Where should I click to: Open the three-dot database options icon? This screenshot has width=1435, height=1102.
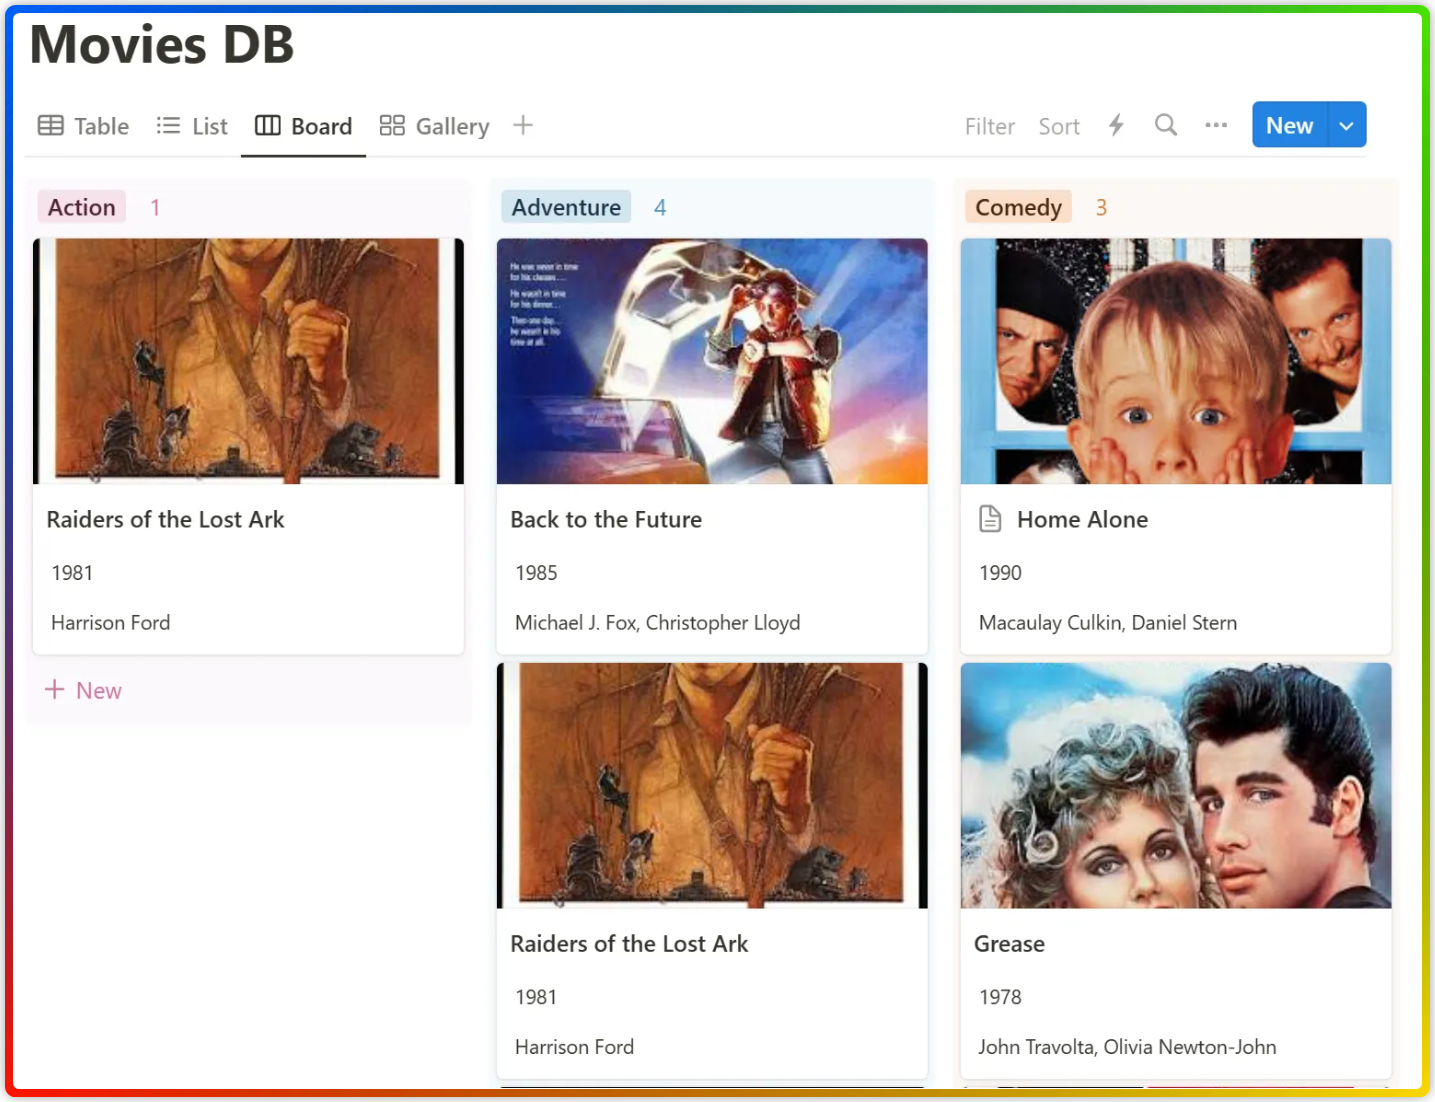pyautogui.click(x=1215, y=125)
